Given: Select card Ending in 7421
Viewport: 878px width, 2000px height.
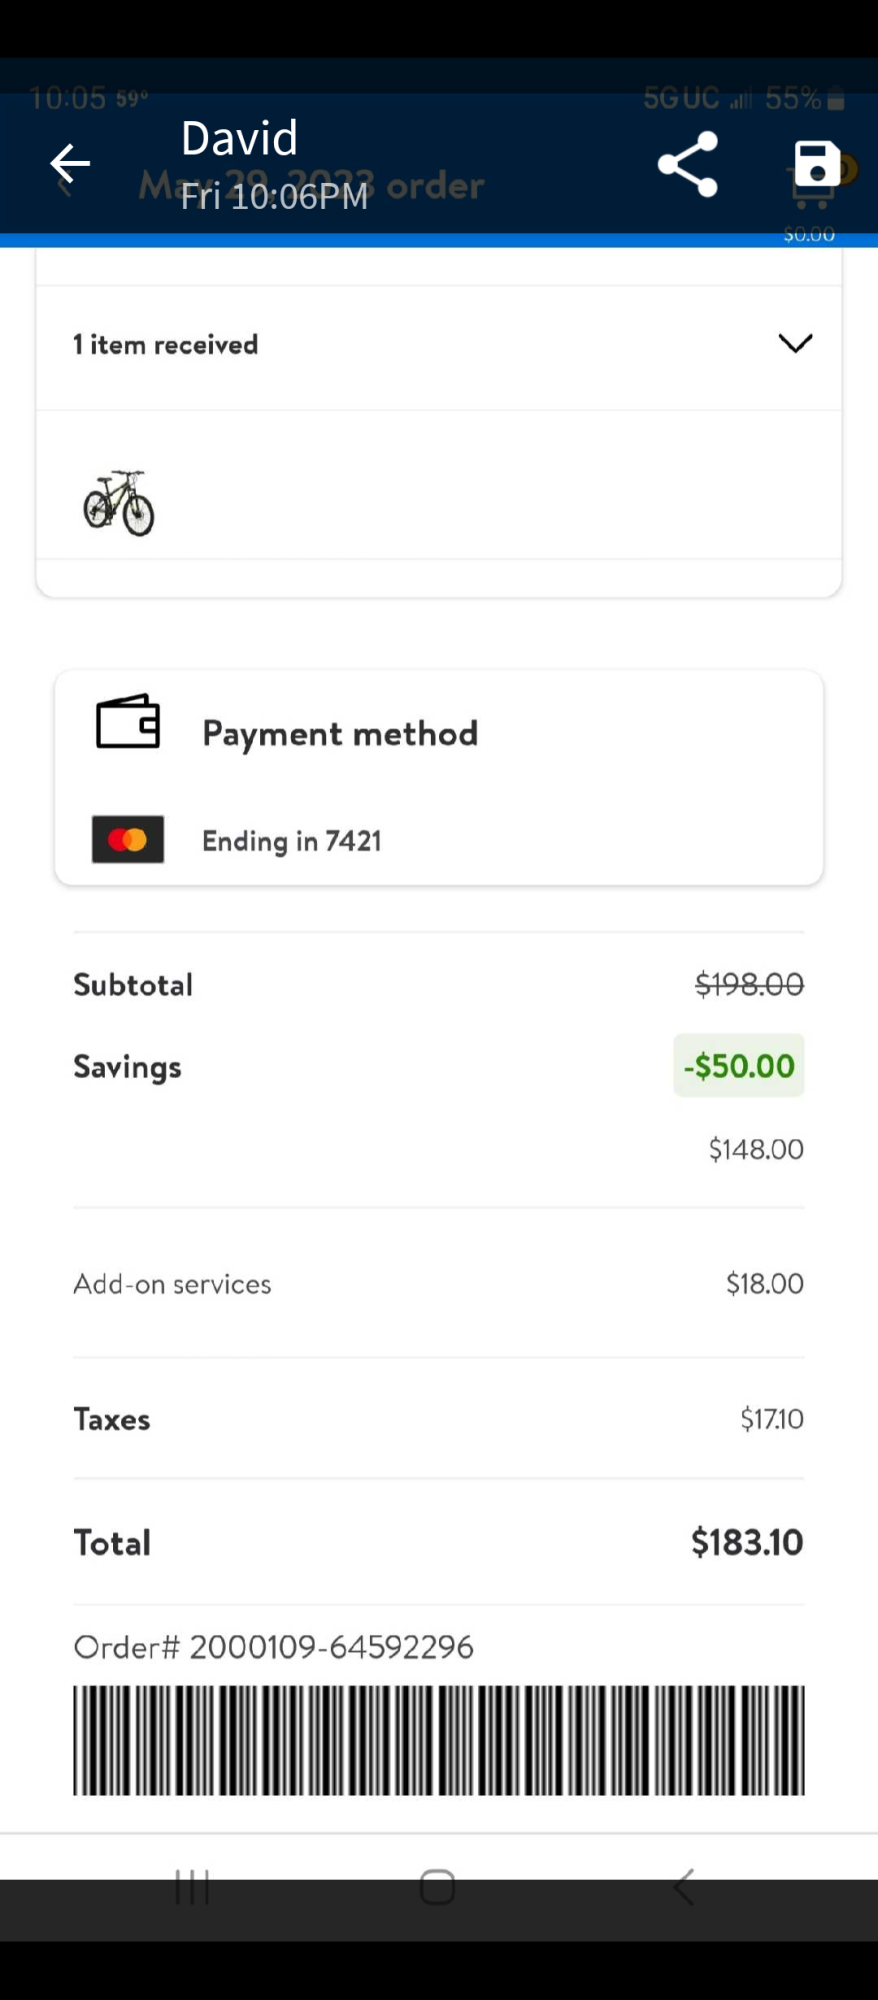Looking at the screenshot, I should tap(292, 841).
